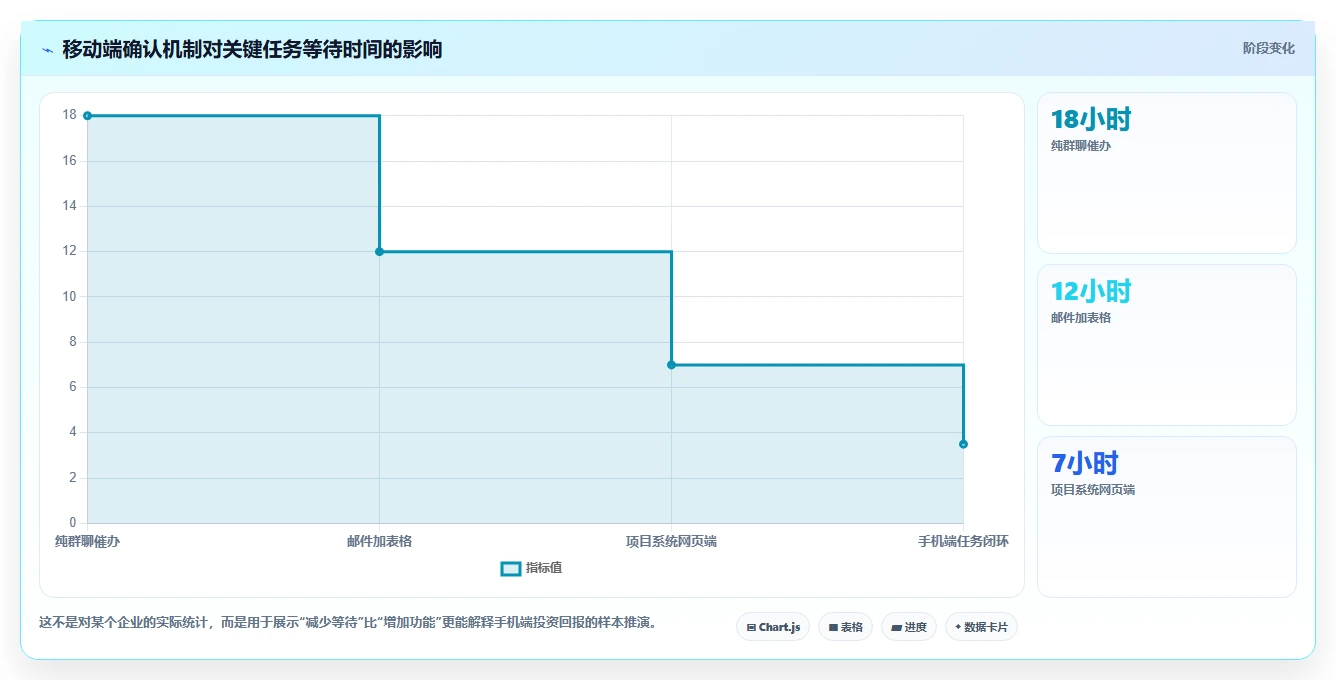Open the 7小时 data card

[1167, 517]
